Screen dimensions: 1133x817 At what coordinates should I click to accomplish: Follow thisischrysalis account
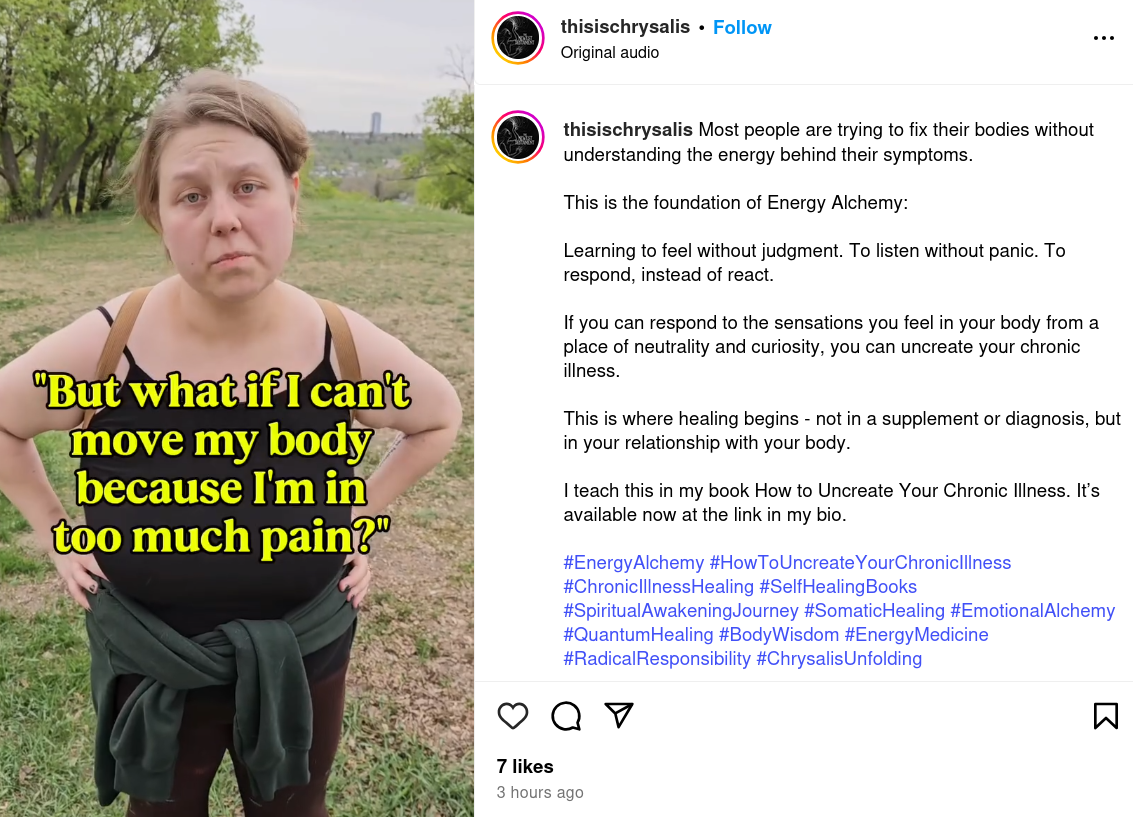pyautogui.click(x=742, y=27)
